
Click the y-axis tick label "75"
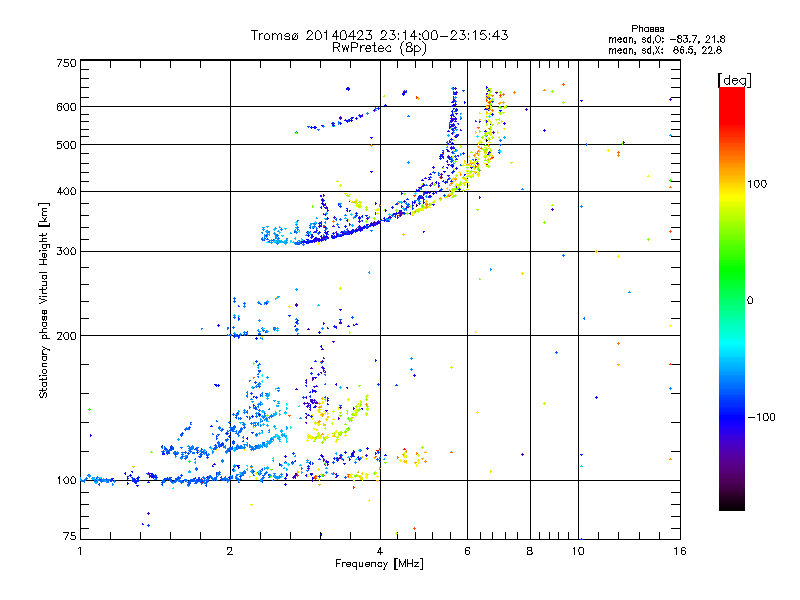point(70,536)
